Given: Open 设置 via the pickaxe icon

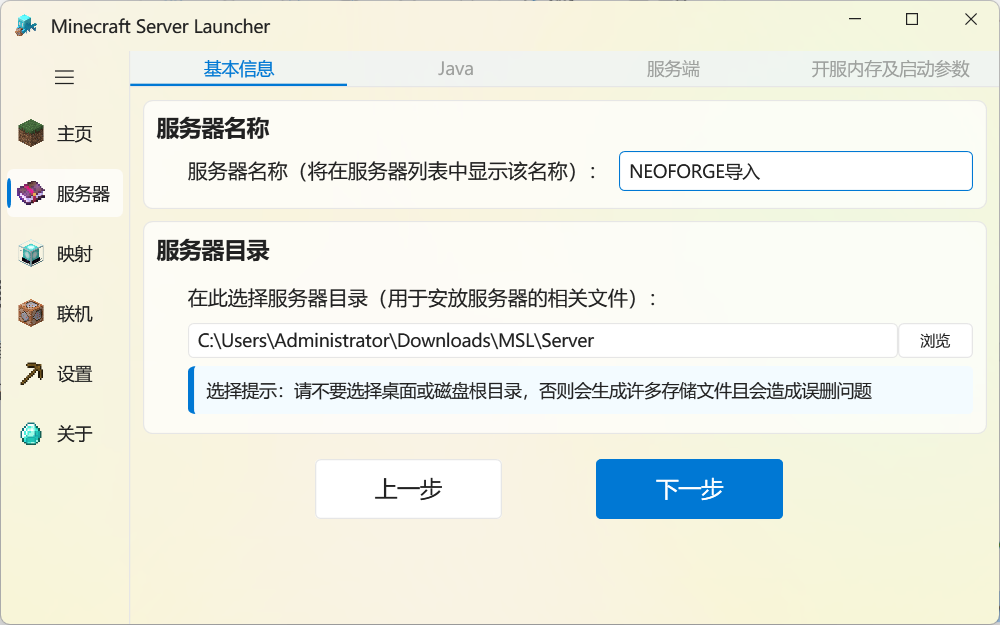Looking at the screenshot, I should point(32,374).
